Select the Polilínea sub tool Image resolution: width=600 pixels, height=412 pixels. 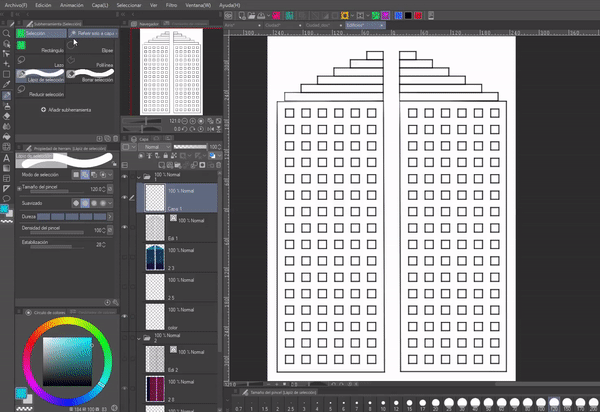[90, 61]
